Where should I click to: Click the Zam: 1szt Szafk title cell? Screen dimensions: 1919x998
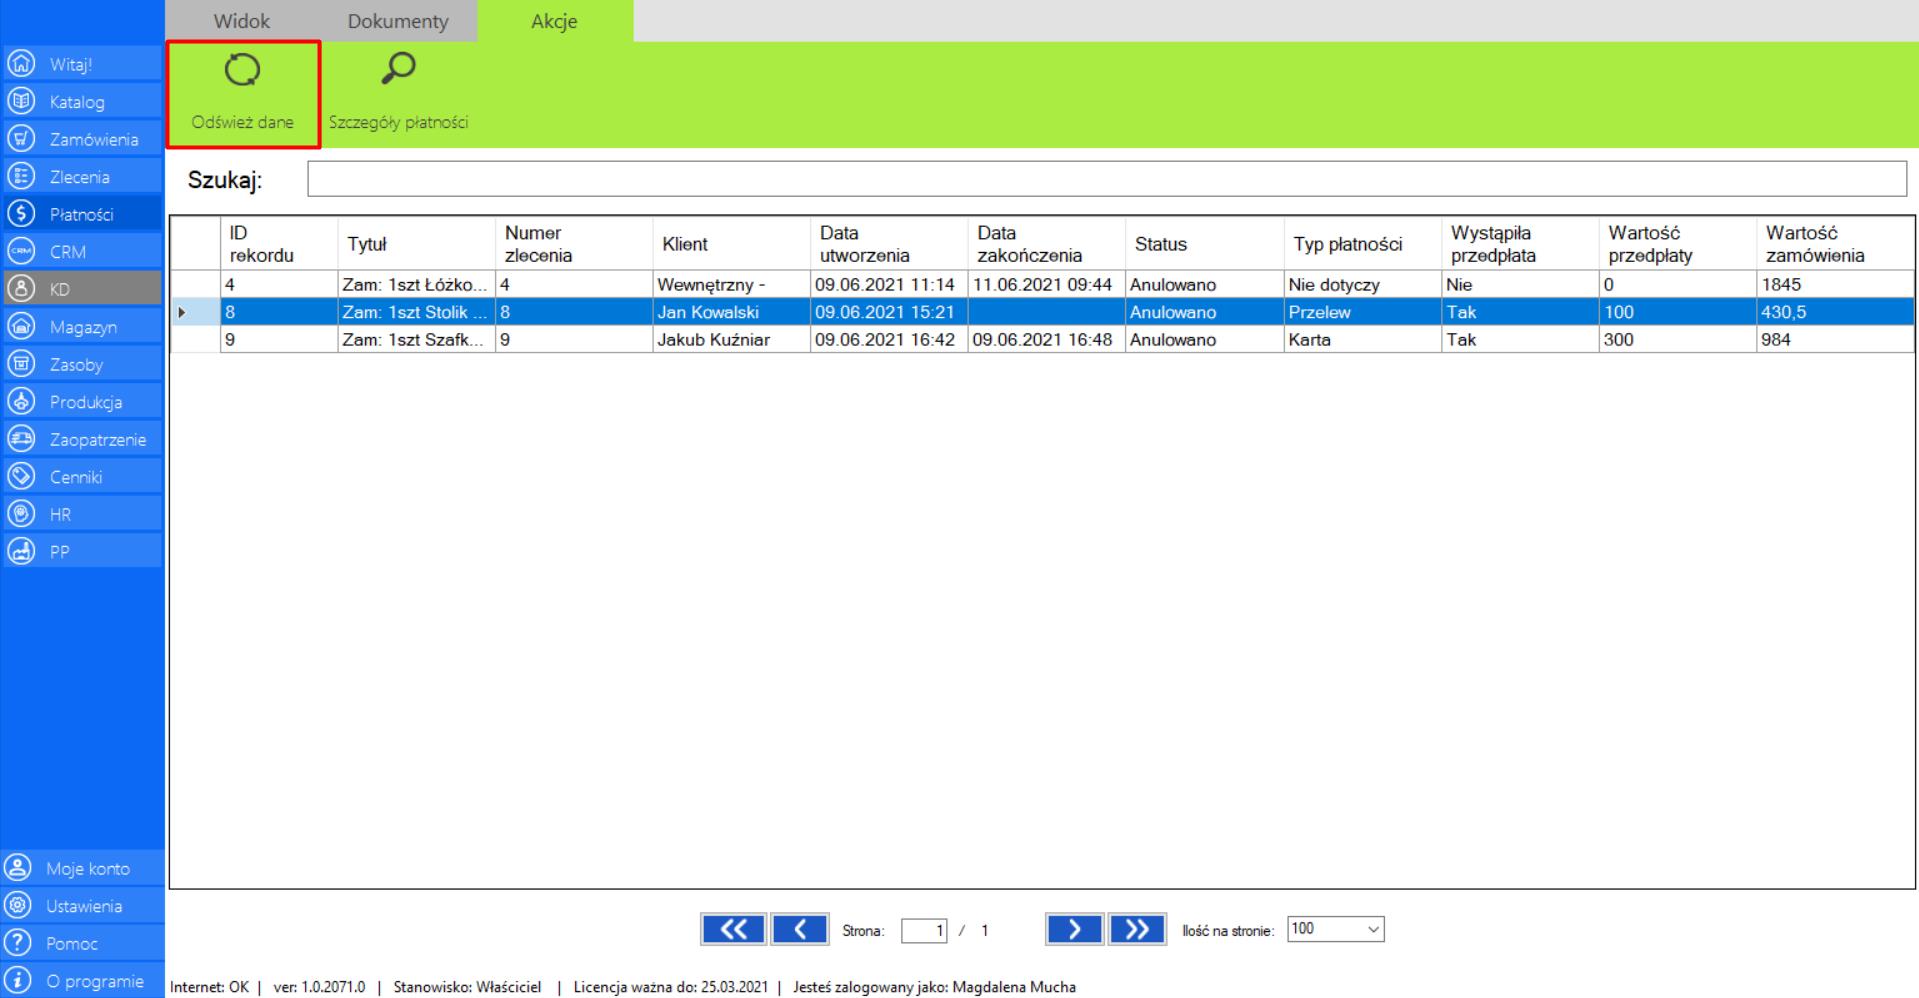tap(417, 339)
